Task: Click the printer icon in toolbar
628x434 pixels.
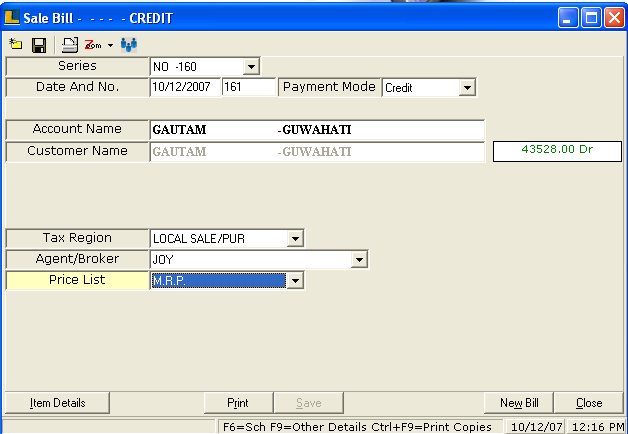Action: (70, 45)
